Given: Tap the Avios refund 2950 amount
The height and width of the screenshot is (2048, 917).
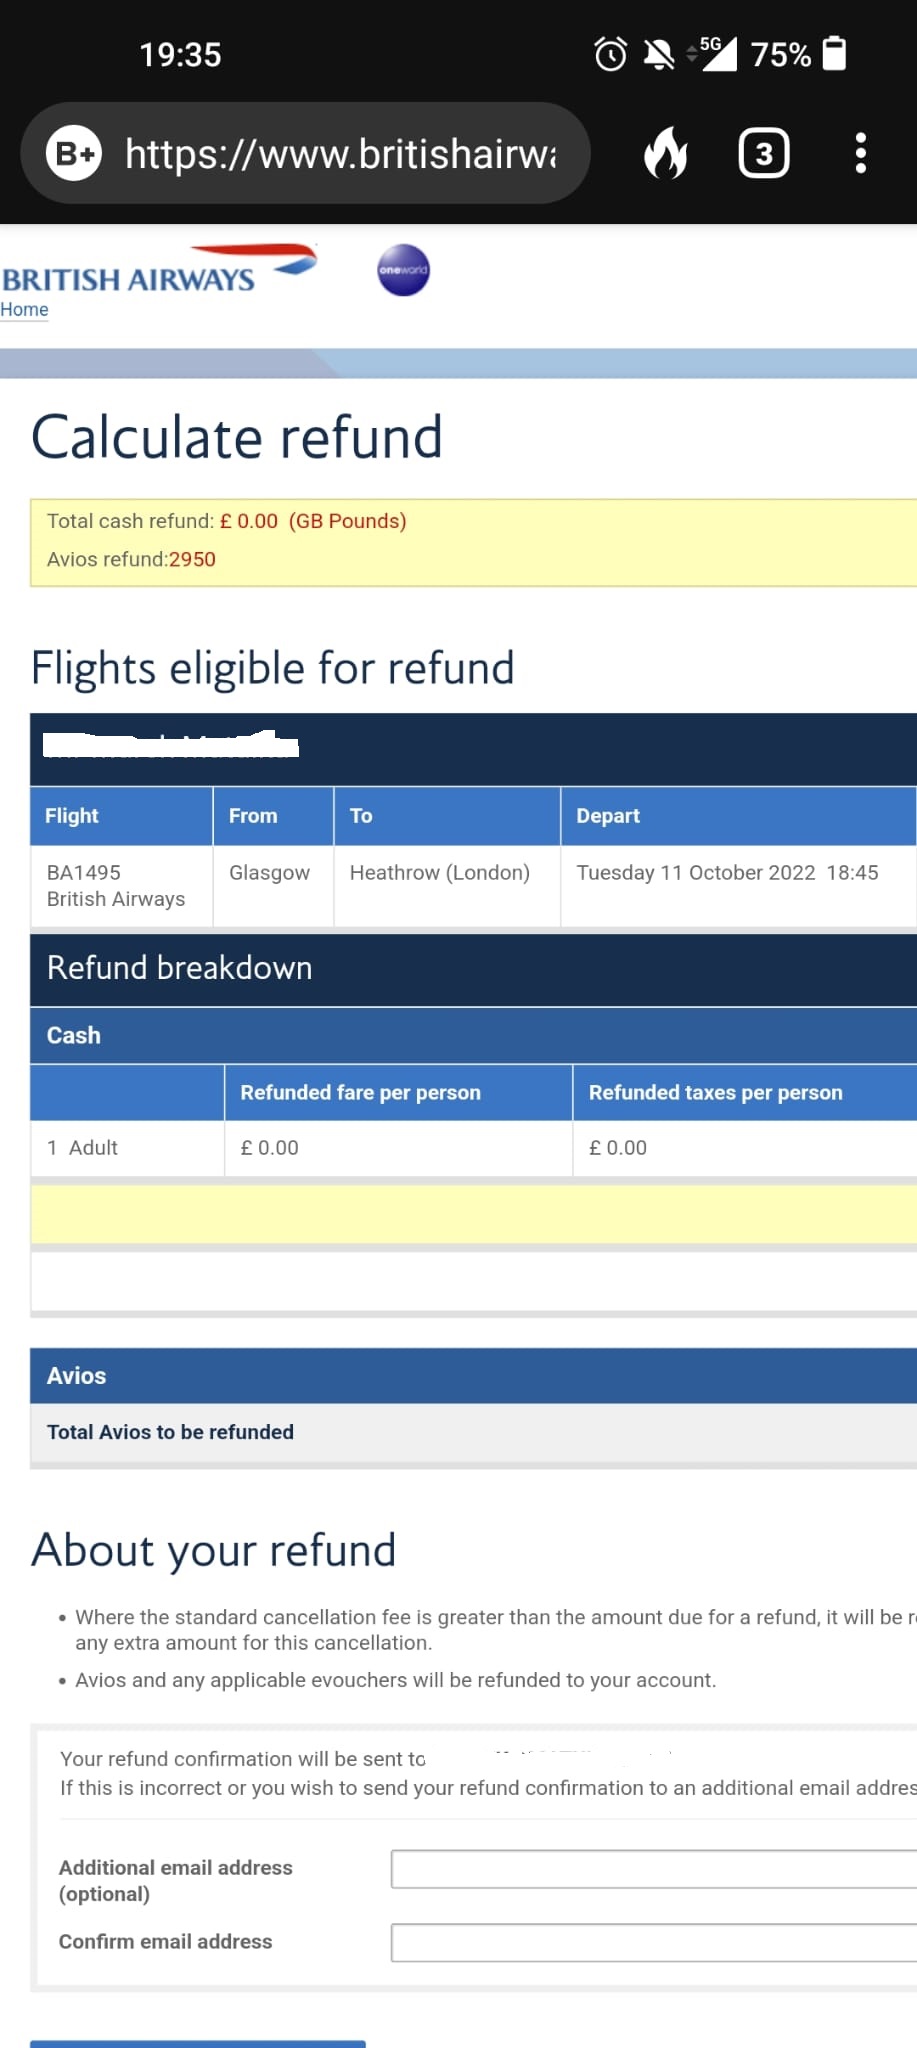Looking at the screenshot, I should (x=192, y=559).
